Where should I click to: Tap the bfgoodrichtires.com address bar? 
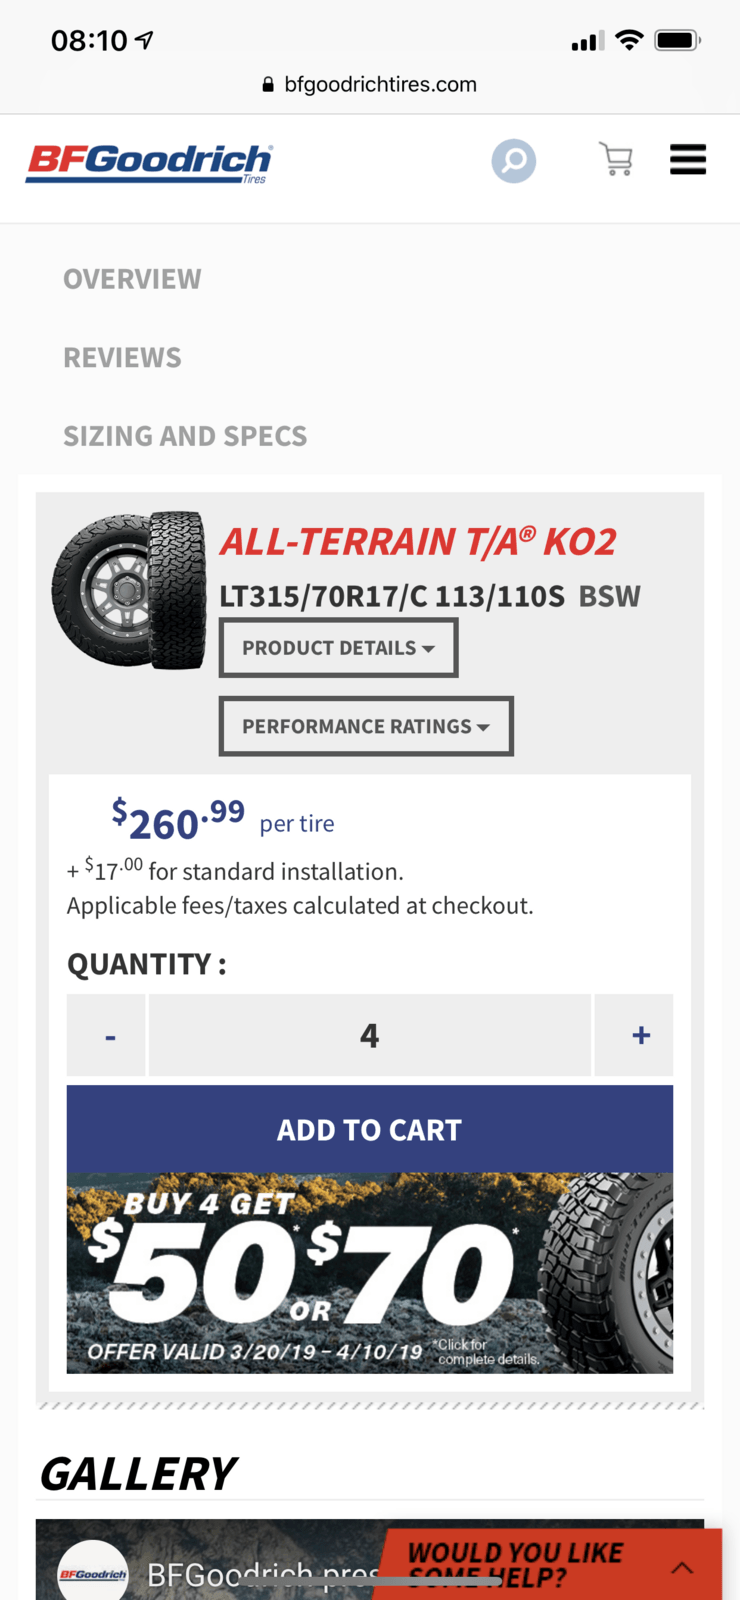(380, 85)
